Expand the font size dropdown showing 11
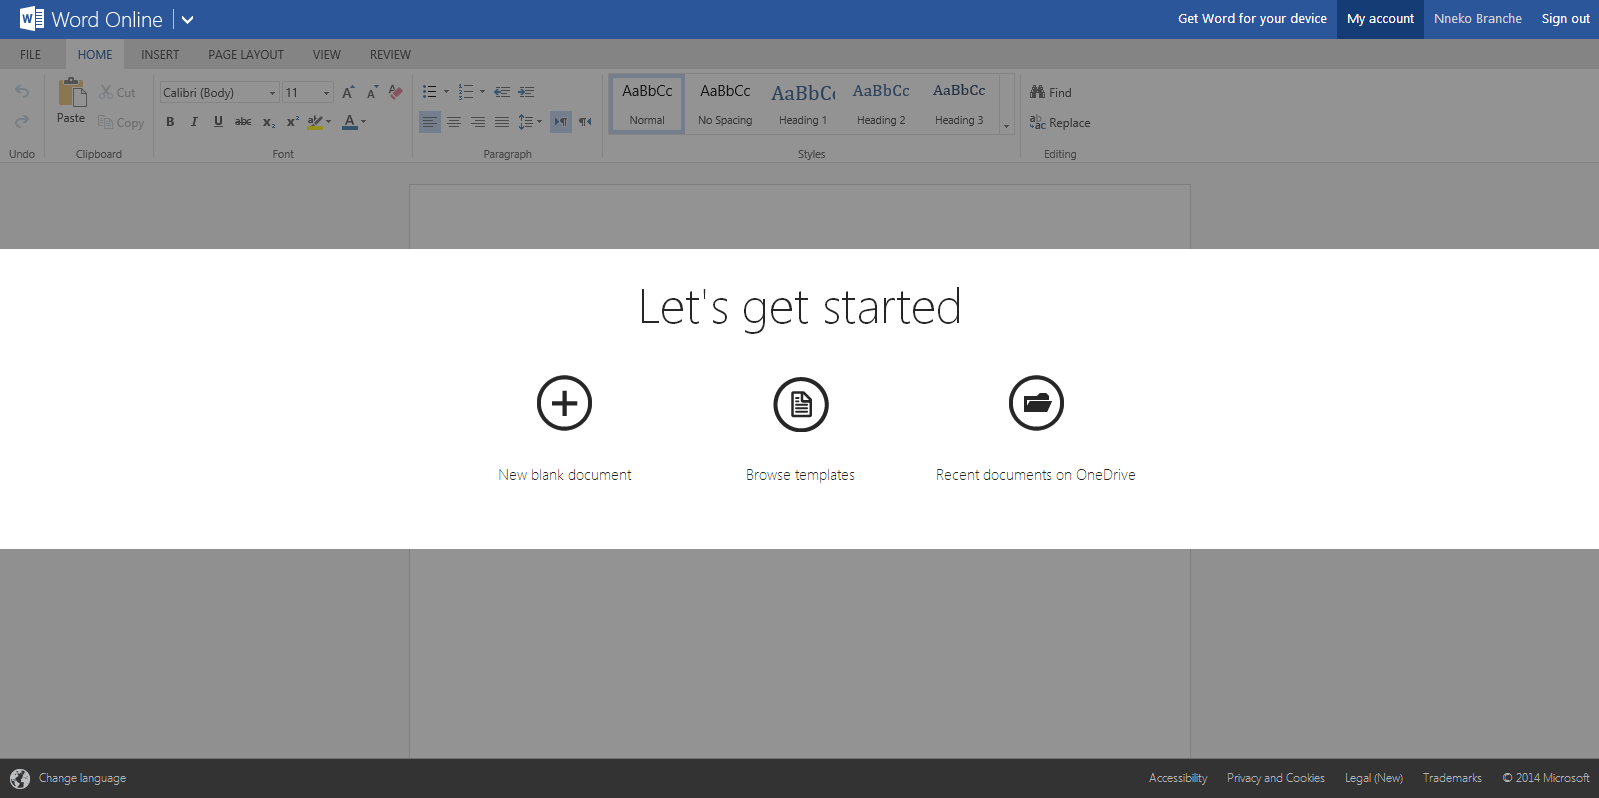The width and height of the screenshot is (1599, 798). point(326,93)
